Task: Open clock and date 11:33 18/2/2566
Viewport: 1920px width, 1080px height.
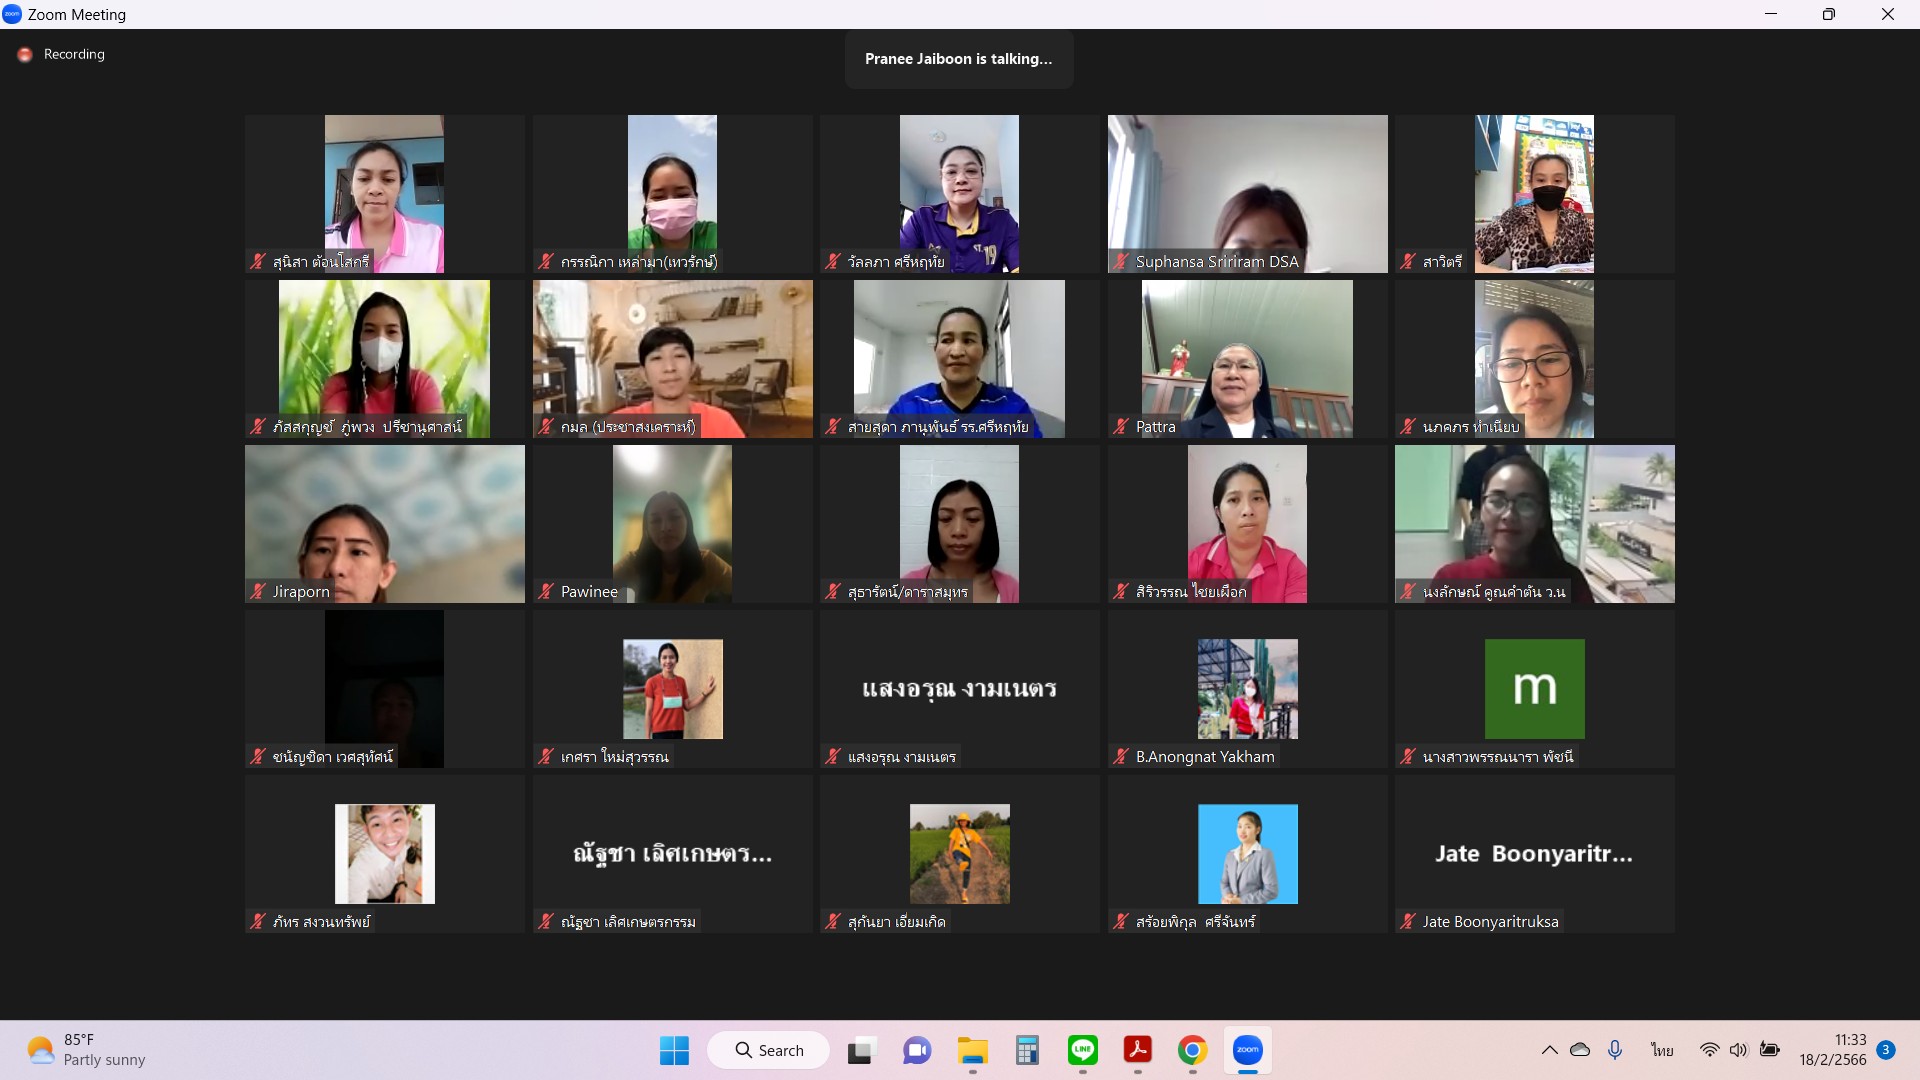Action: pos(1833,1050)
